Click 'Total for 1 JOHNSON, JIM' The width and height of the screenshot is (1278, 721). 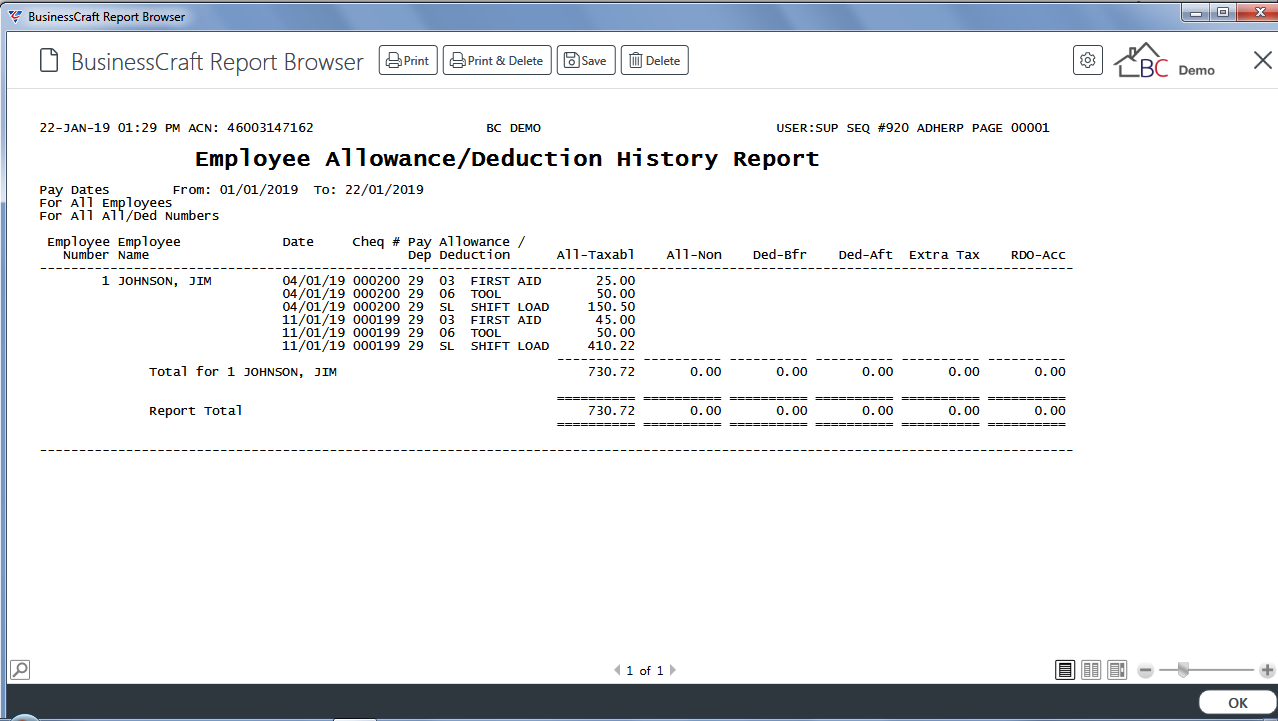(243, 372)
